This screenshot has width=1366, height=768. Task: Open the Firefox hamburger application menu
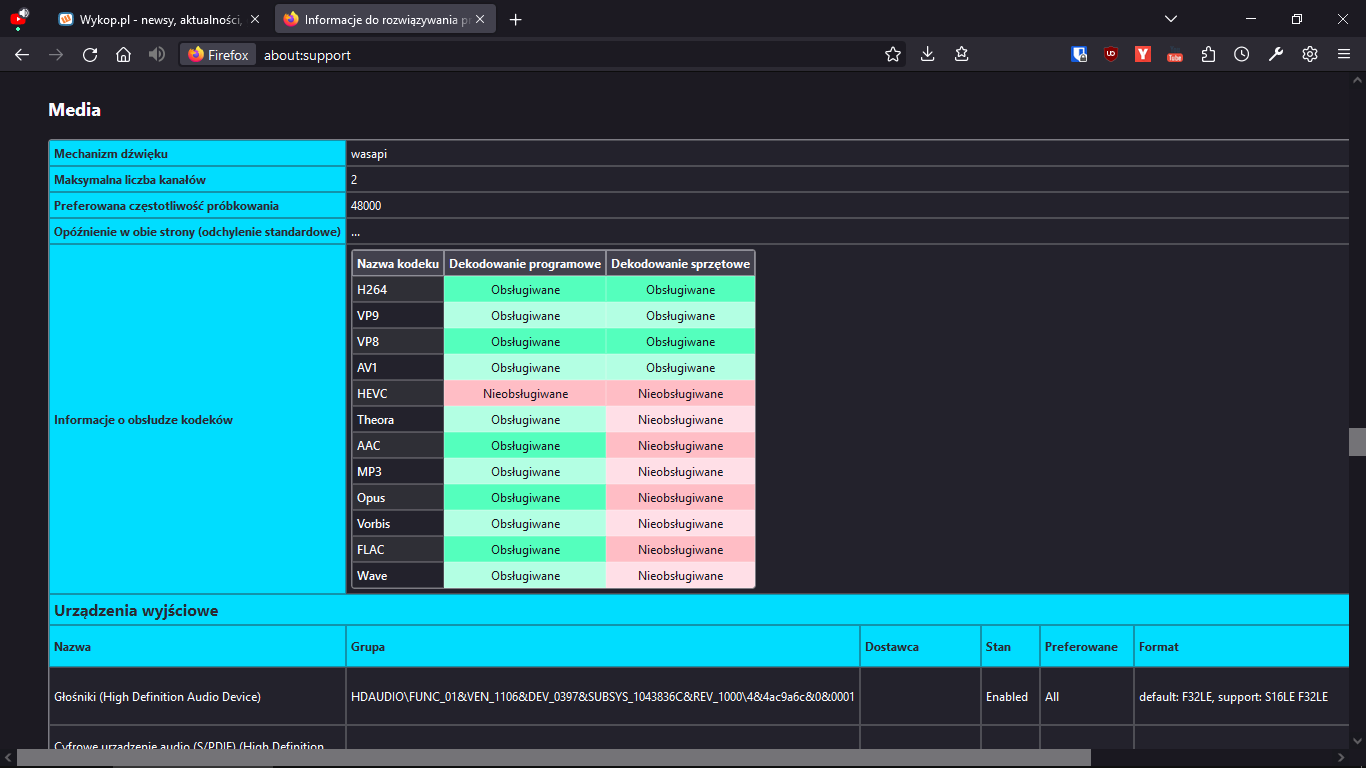[1344, 55]
